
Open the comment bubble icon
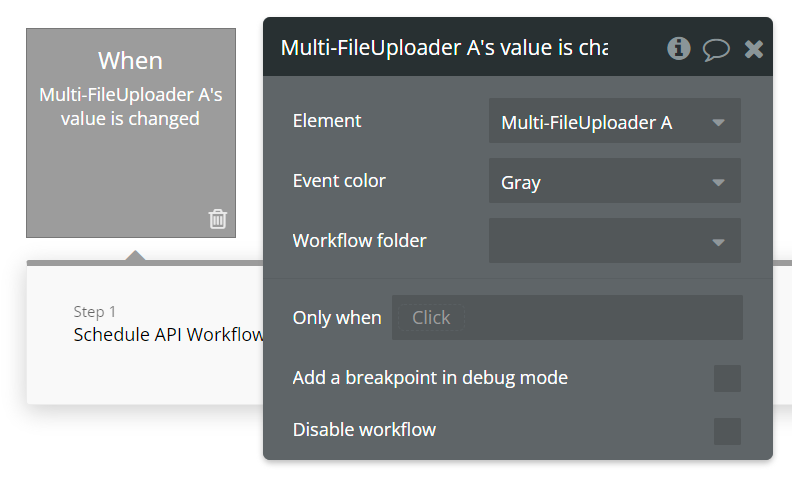point(716,49)
